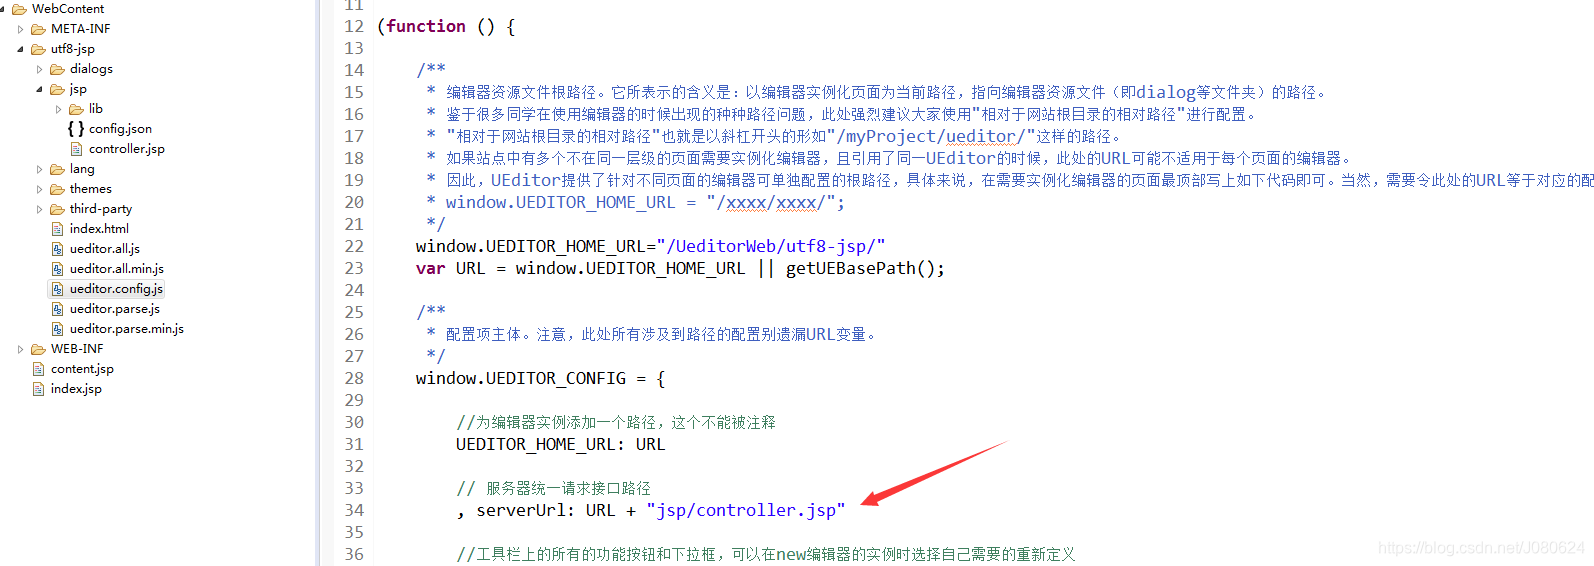Expand the themes folder arrow
Image resolution: width=1594 pixels, height=566 pixels.
[39, 189]
